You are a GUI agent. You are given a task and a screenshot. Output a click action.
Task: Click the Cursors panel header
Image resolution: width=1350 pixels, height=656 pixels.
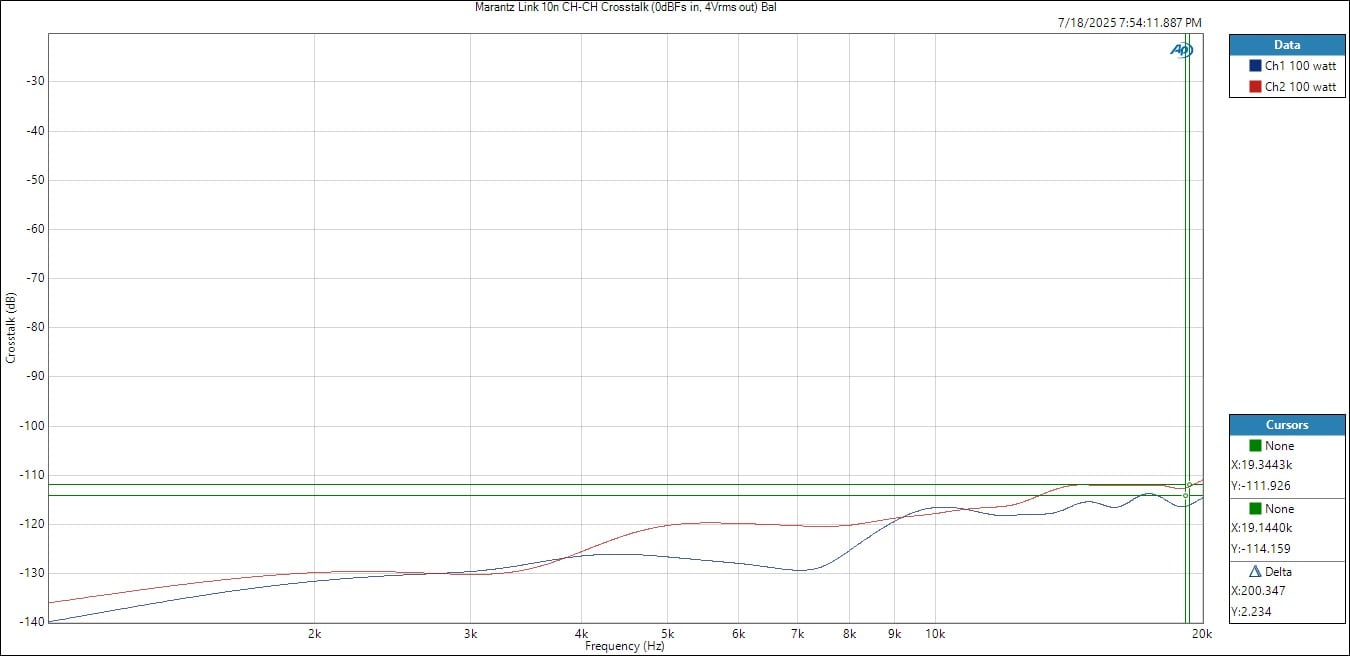pos(1287,425)
